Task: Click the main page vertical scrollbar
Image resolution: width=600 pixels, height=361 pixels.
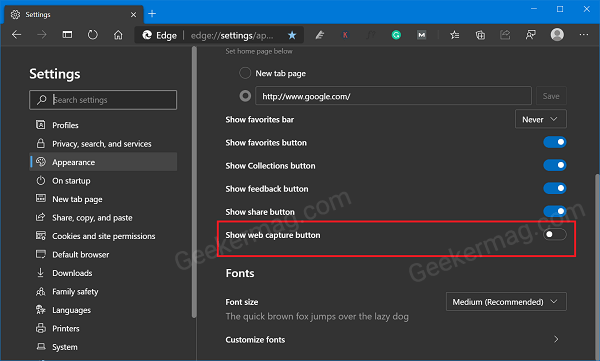Action: click(597, 266)
